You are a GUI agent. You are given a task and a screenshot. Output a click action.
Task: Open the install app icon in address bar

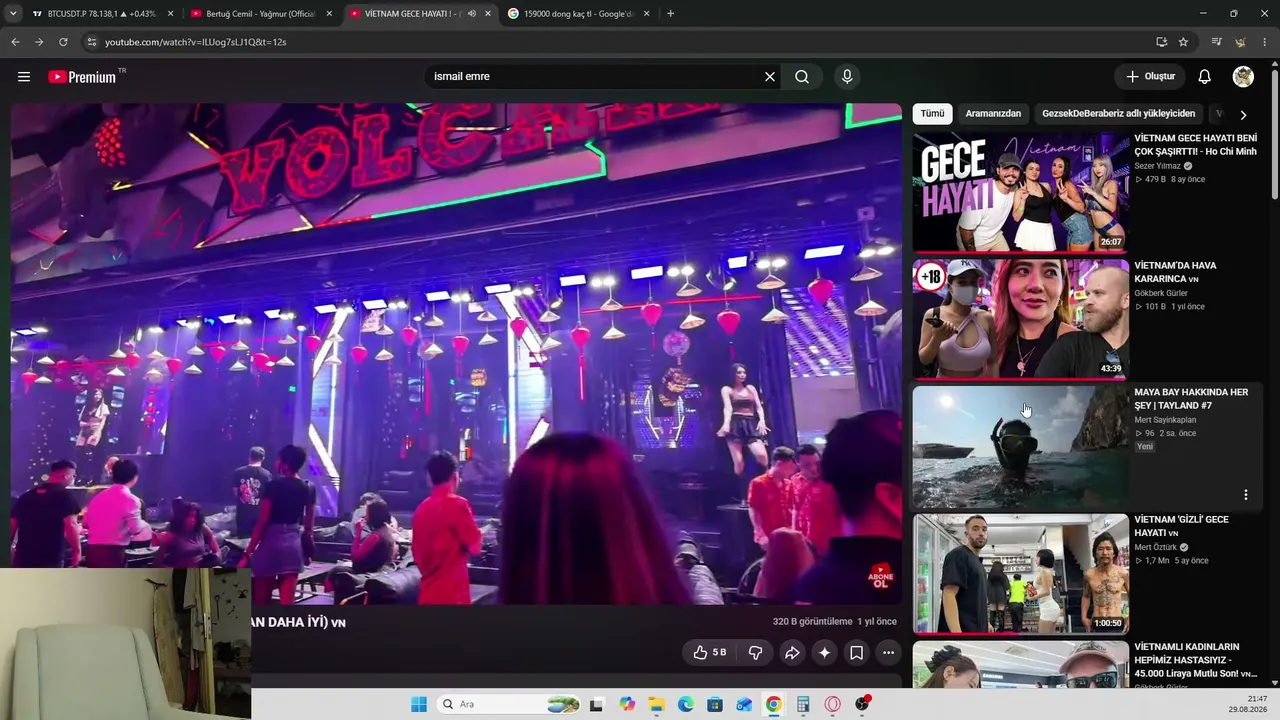click(1161, 42)
